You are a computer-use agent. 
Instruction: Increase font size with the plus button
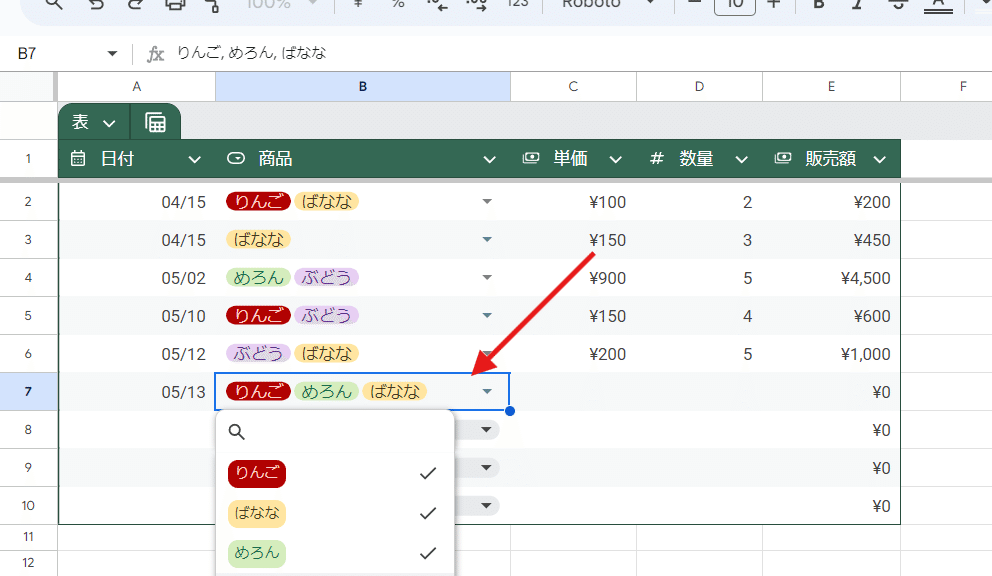(773, 3)
